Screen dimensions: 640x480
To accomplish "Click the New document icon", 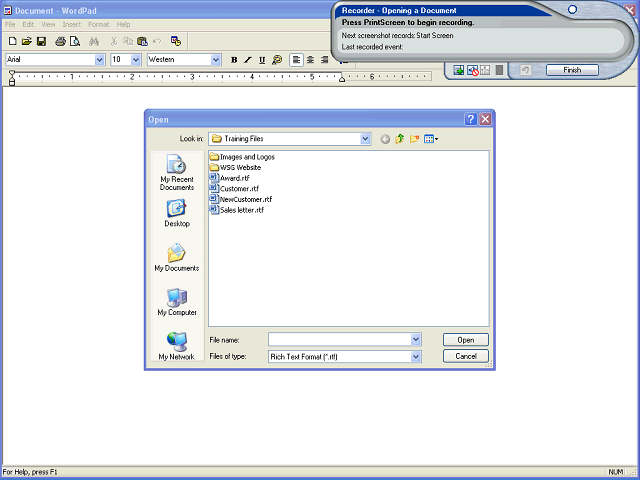I will click(13, 41).
